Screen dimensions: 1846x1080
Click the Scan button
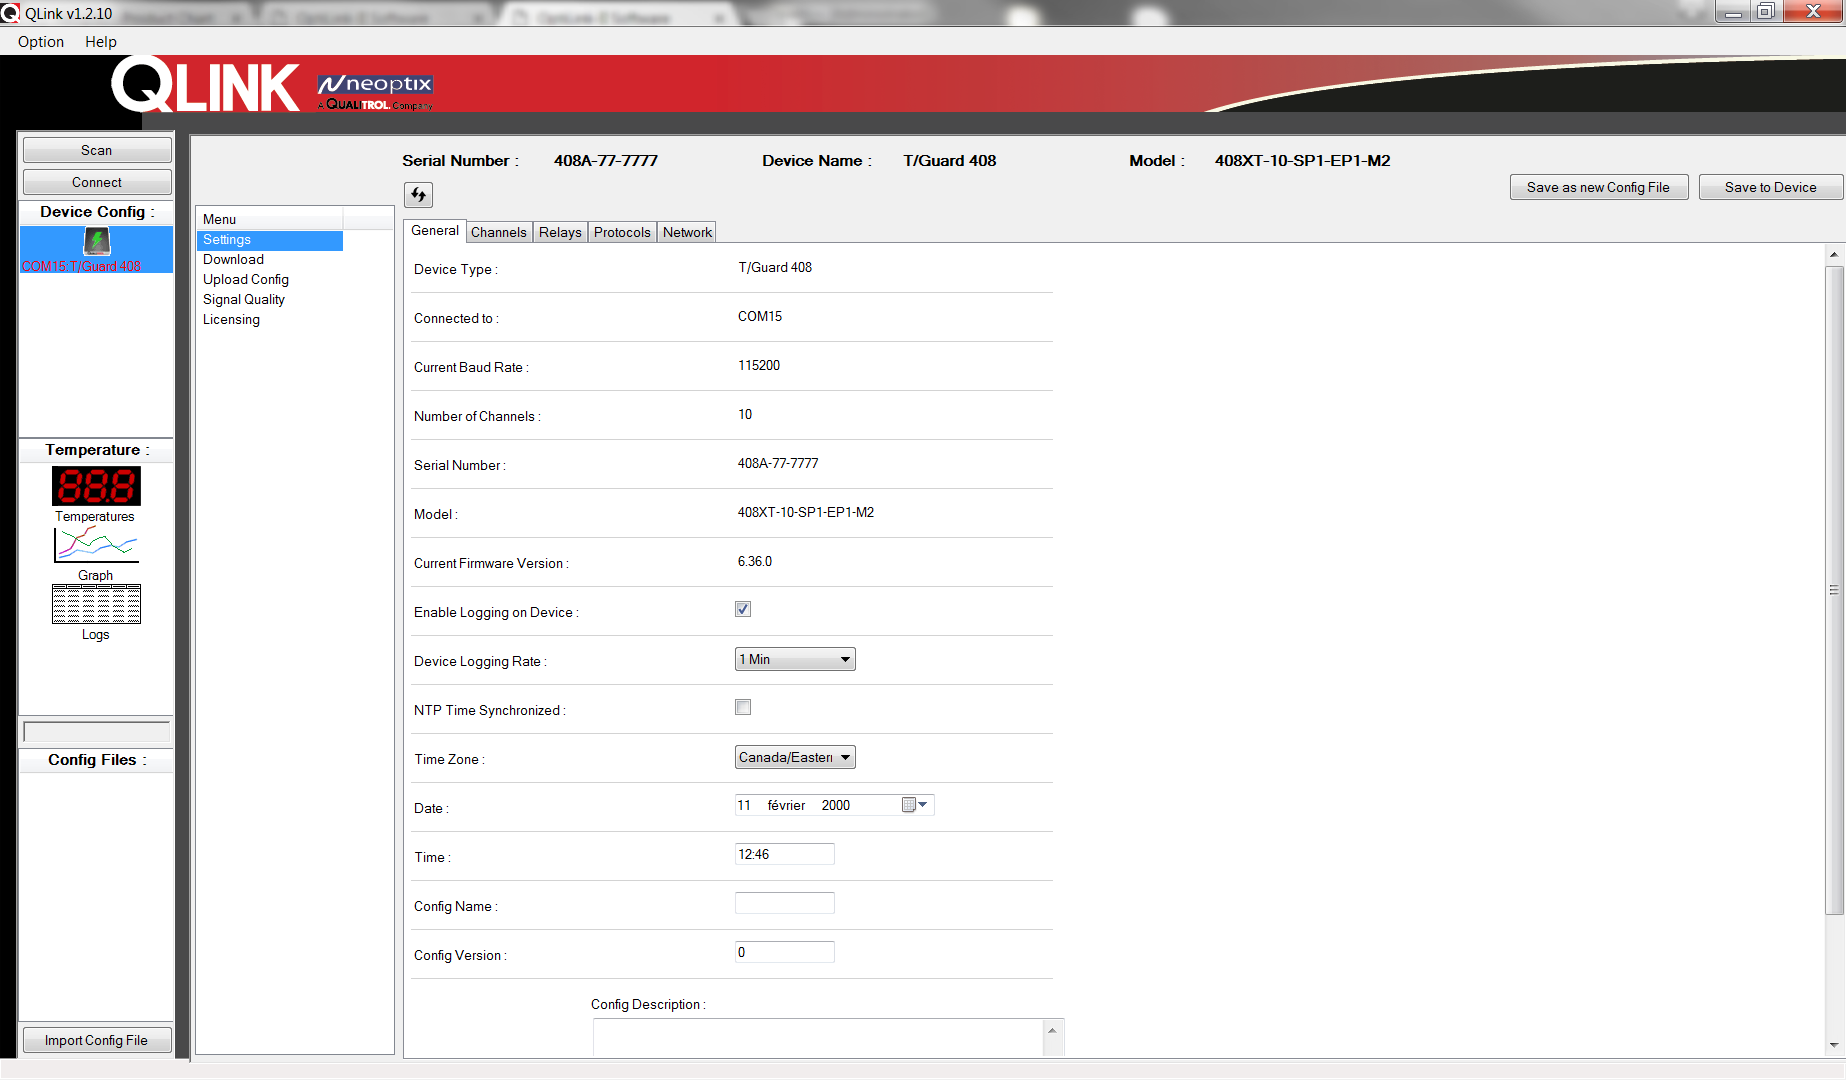pyautogui.click(x=97, y=150)
